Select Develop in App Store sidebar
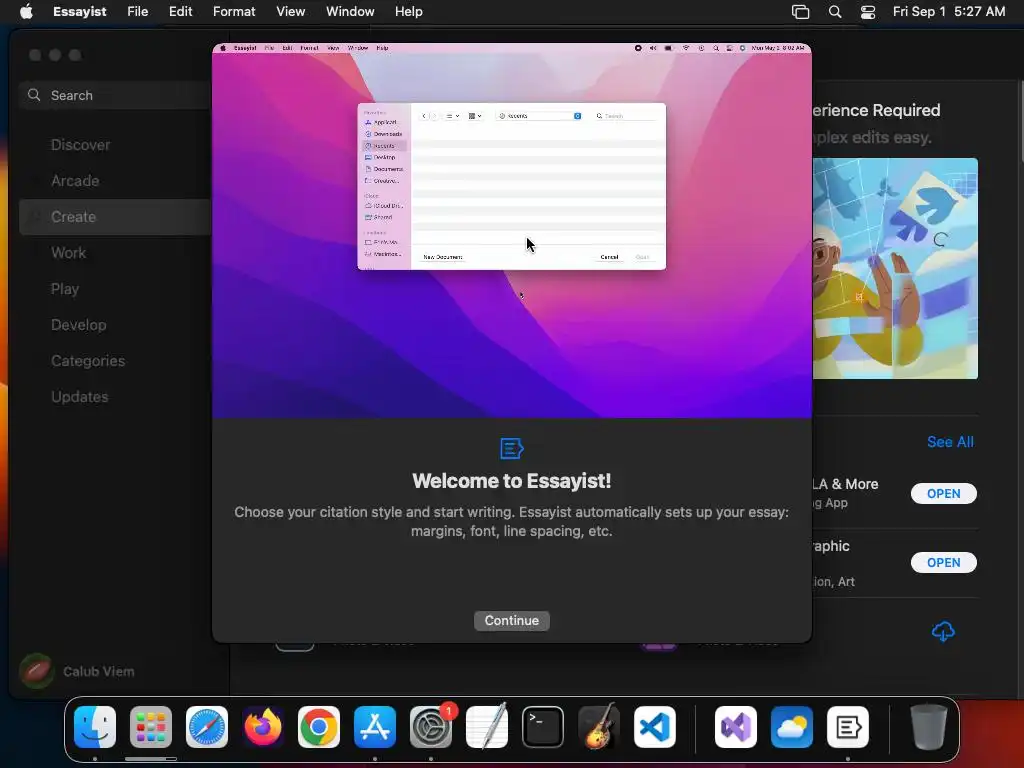 (78, 325)
